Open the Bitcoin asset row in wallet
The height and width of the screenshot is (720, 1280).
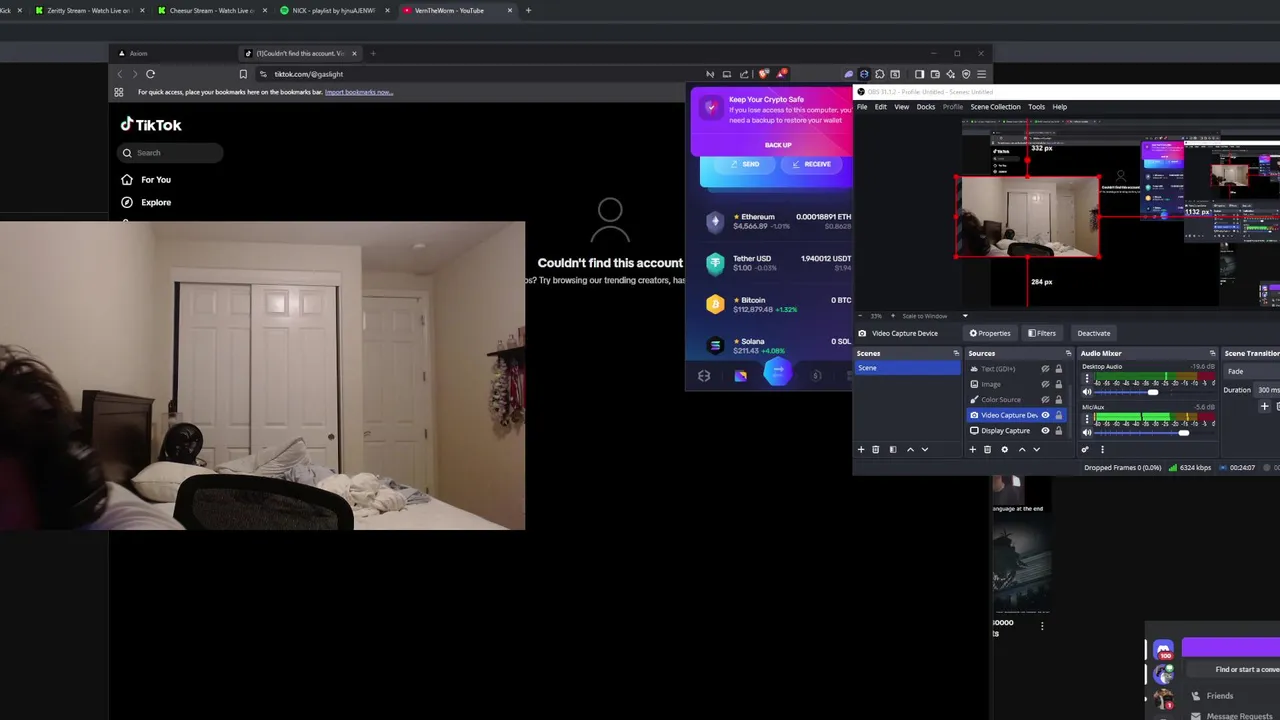pos(777,304)
